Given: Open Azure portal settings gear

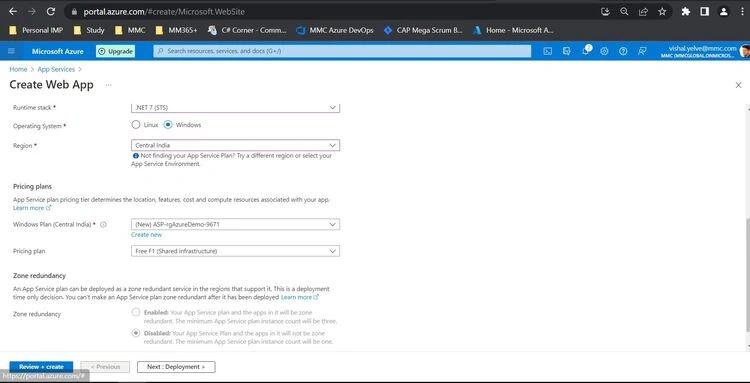Looking at the screenshot, I should (x=604, y=51).
